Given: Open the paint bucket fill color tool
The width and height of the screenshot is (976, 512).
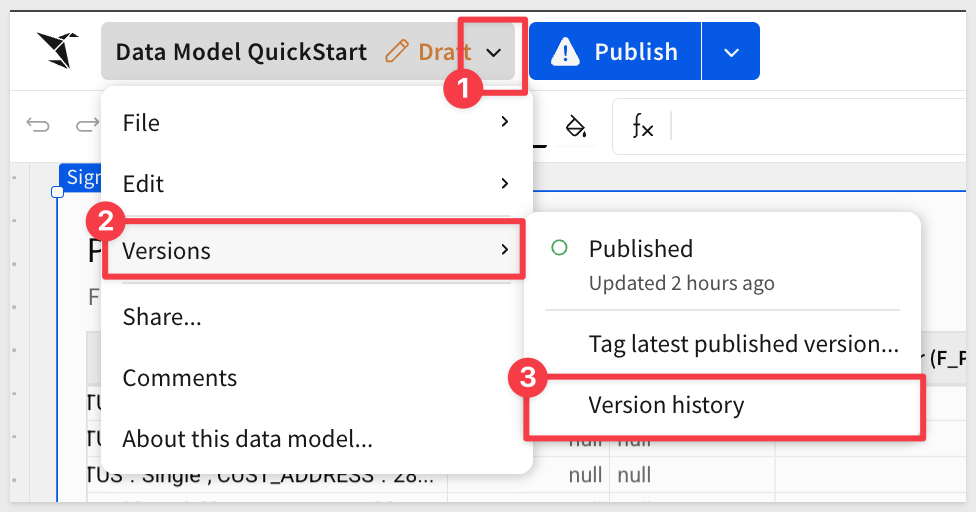Looking at the screenshot, I should click(575, 126).
